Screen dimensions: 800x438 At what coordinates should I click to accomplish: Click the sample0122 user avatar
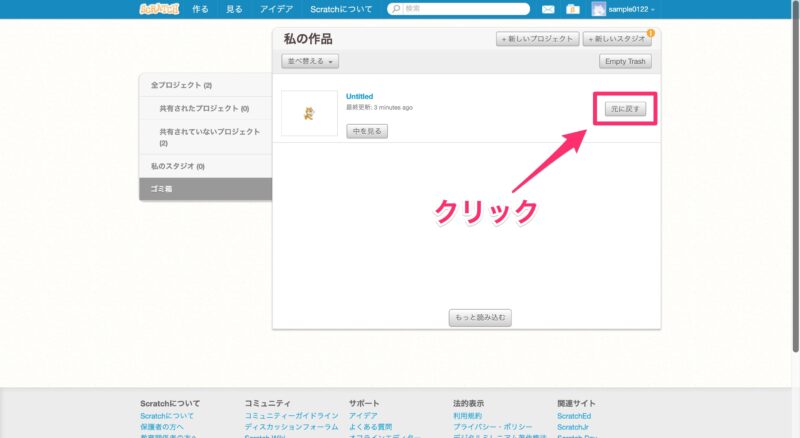coord(599,9)
